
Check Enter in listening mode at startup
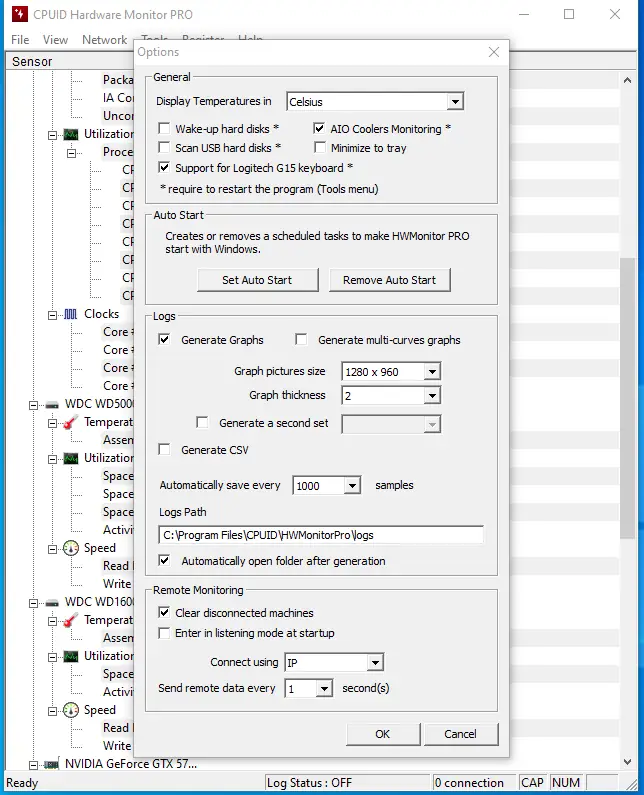click(164, 633)
